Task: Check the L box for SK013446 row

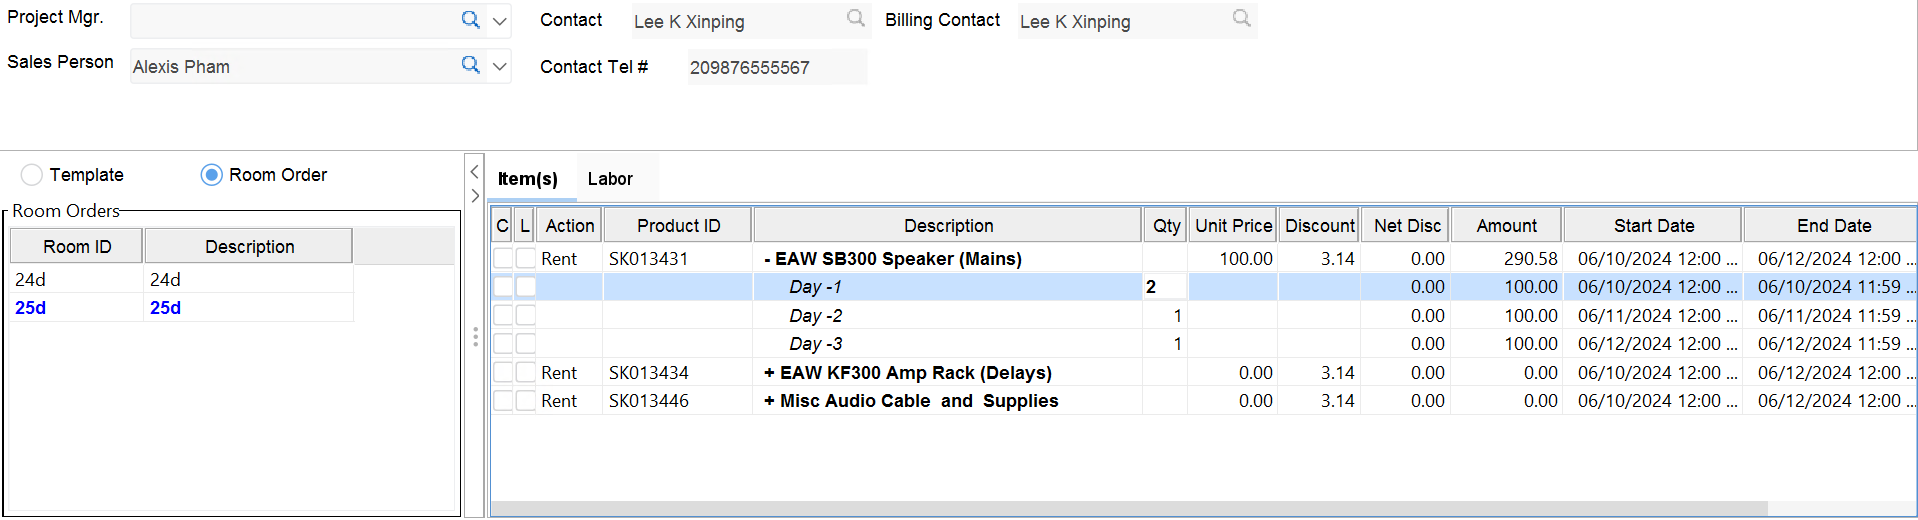Action: click(525, 401)
